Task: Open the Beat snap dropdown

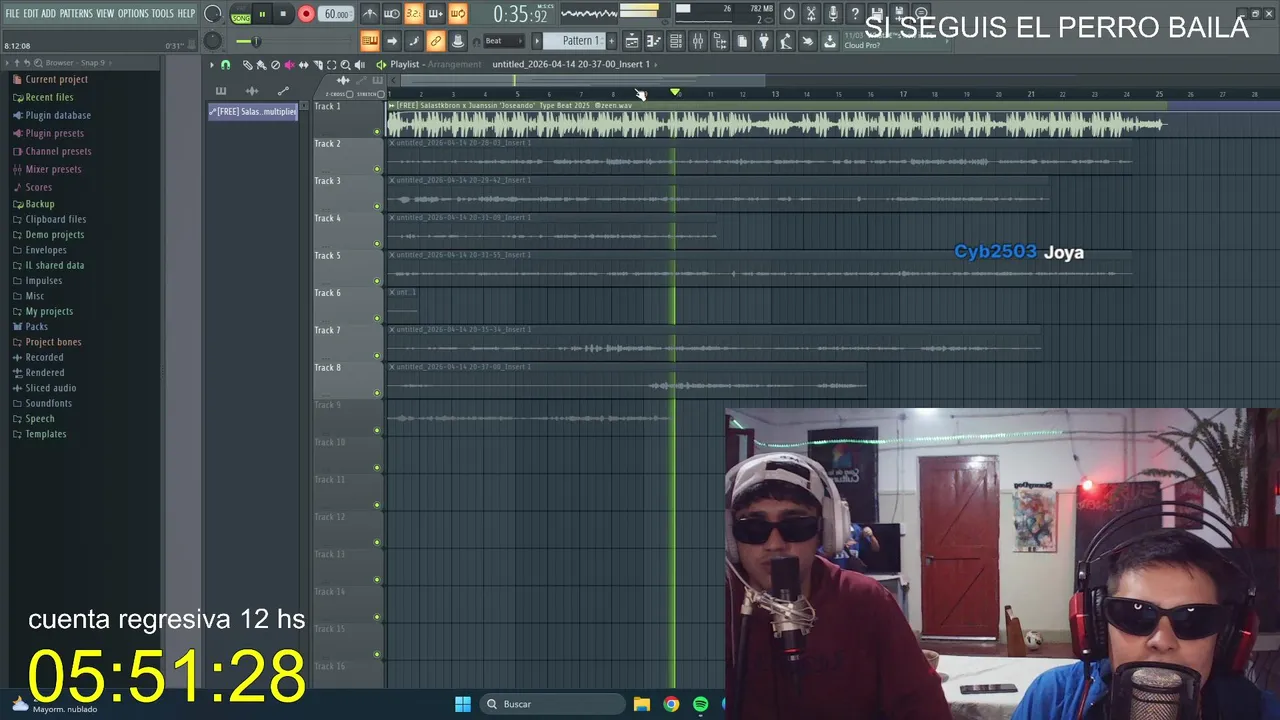Action: [503, 41]
